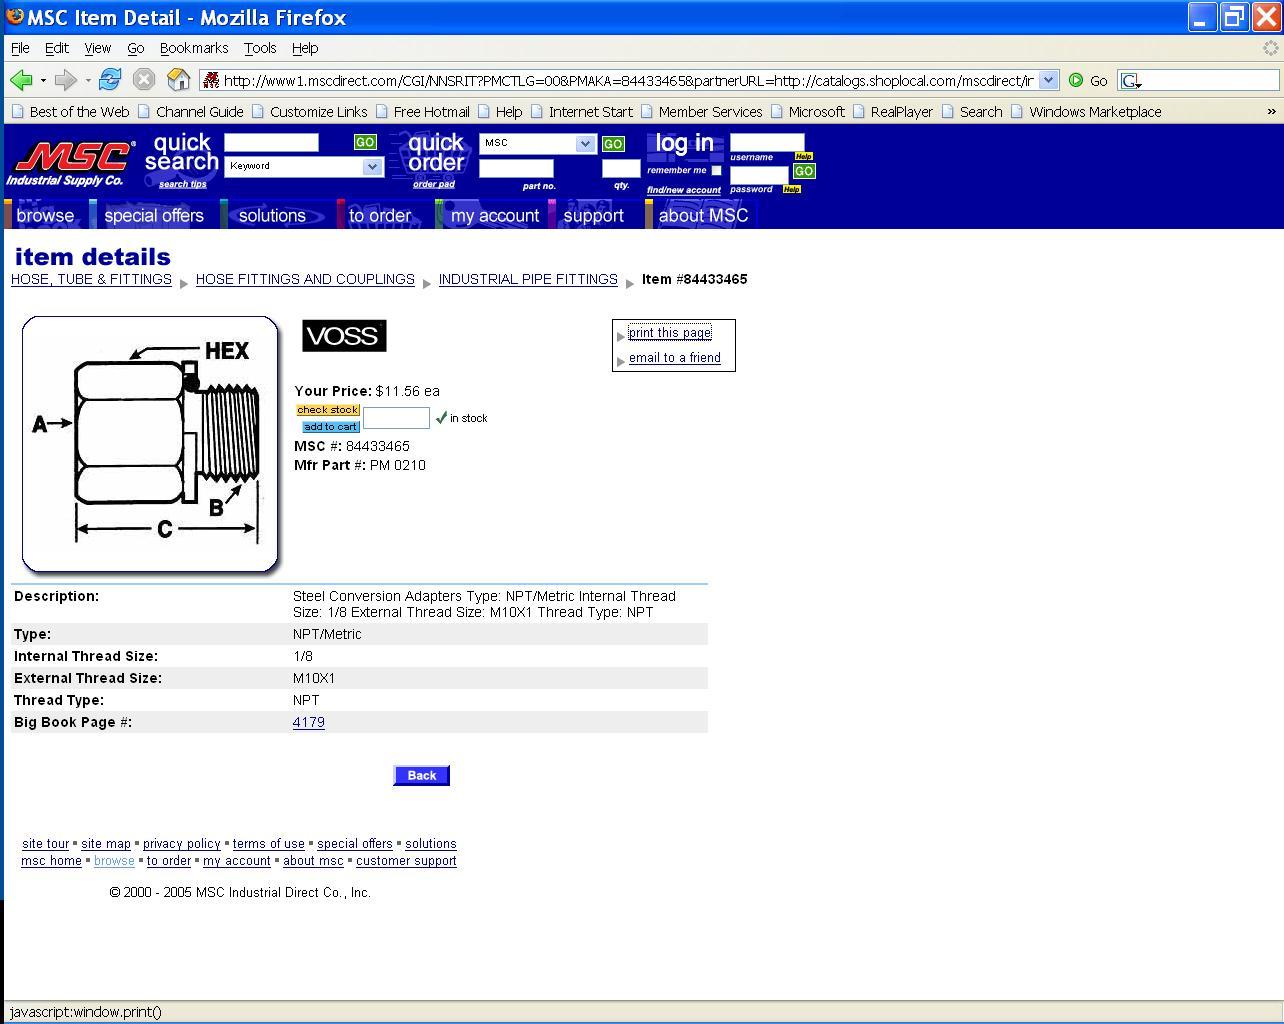
Task: Click the quantity field beside add to cart
Action: click(396, 418)
